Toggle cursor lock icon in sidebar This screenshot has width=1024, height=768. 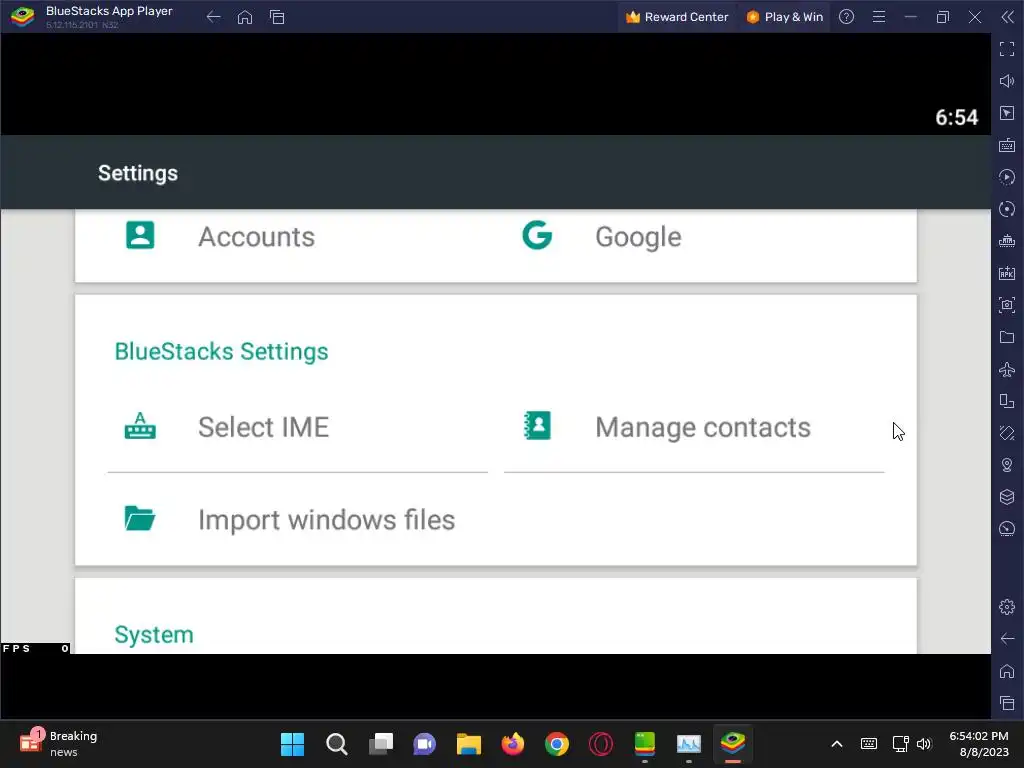click(x=1007, y=113)
